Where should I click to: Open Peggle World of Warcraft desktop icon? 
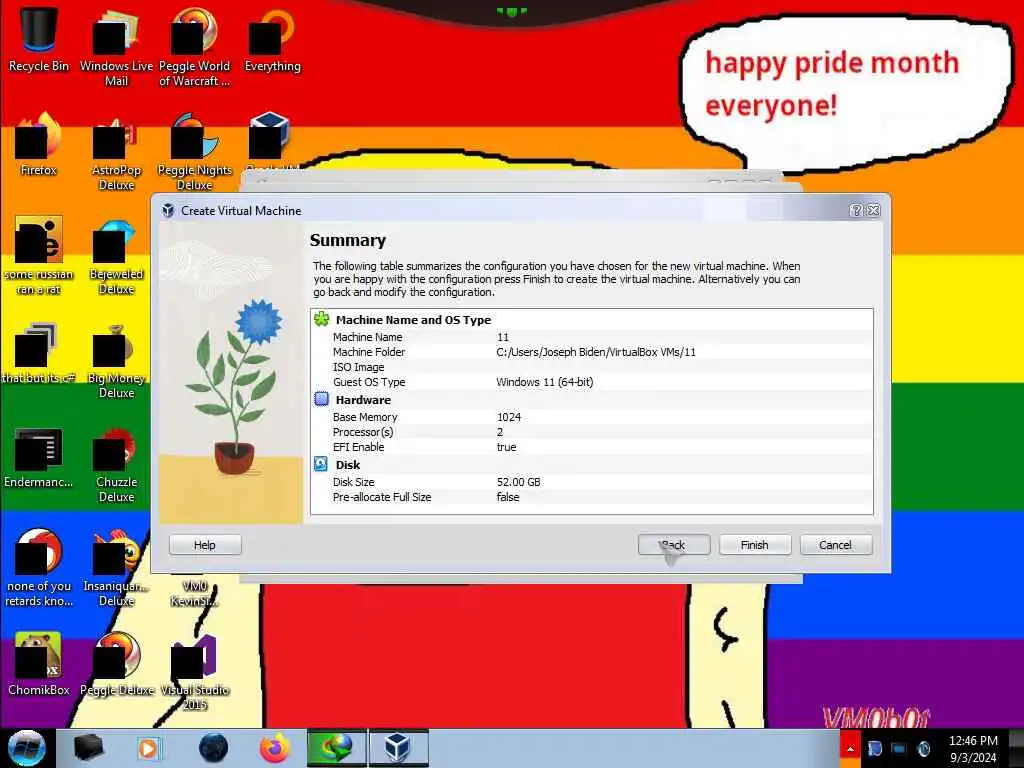(194, 47)
